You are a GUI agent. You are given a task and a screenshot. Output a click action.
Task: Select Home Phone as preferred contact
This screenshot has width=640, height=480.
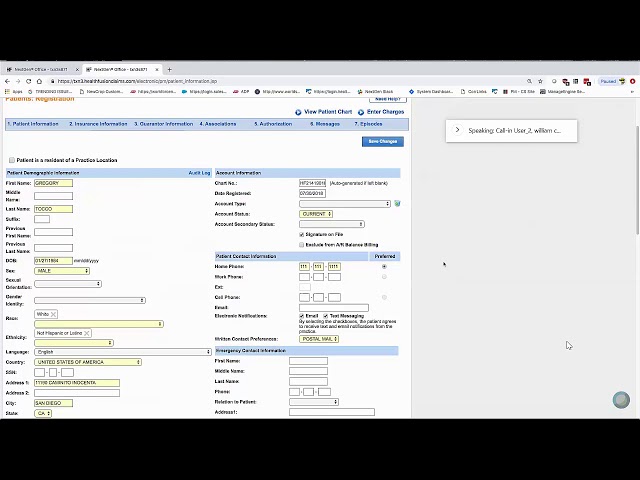click(384, 267)
